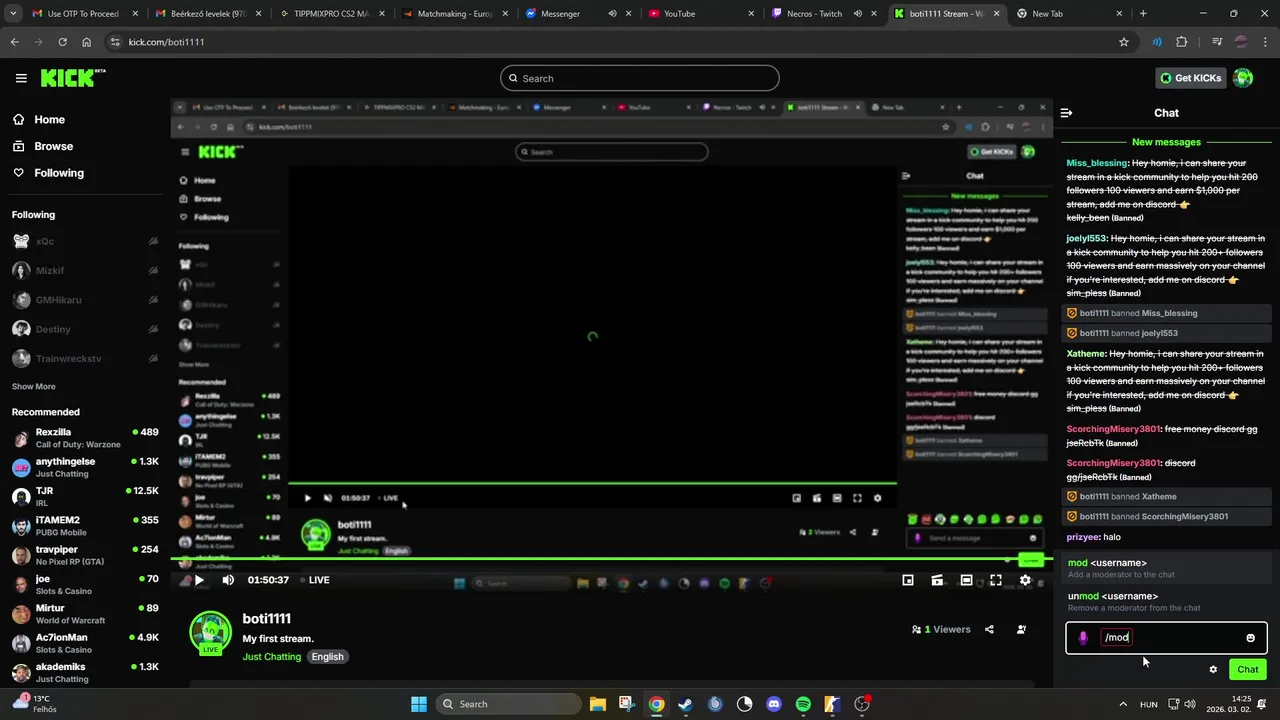Open player settings gear
The image size is (1280, 720).
1025,580
